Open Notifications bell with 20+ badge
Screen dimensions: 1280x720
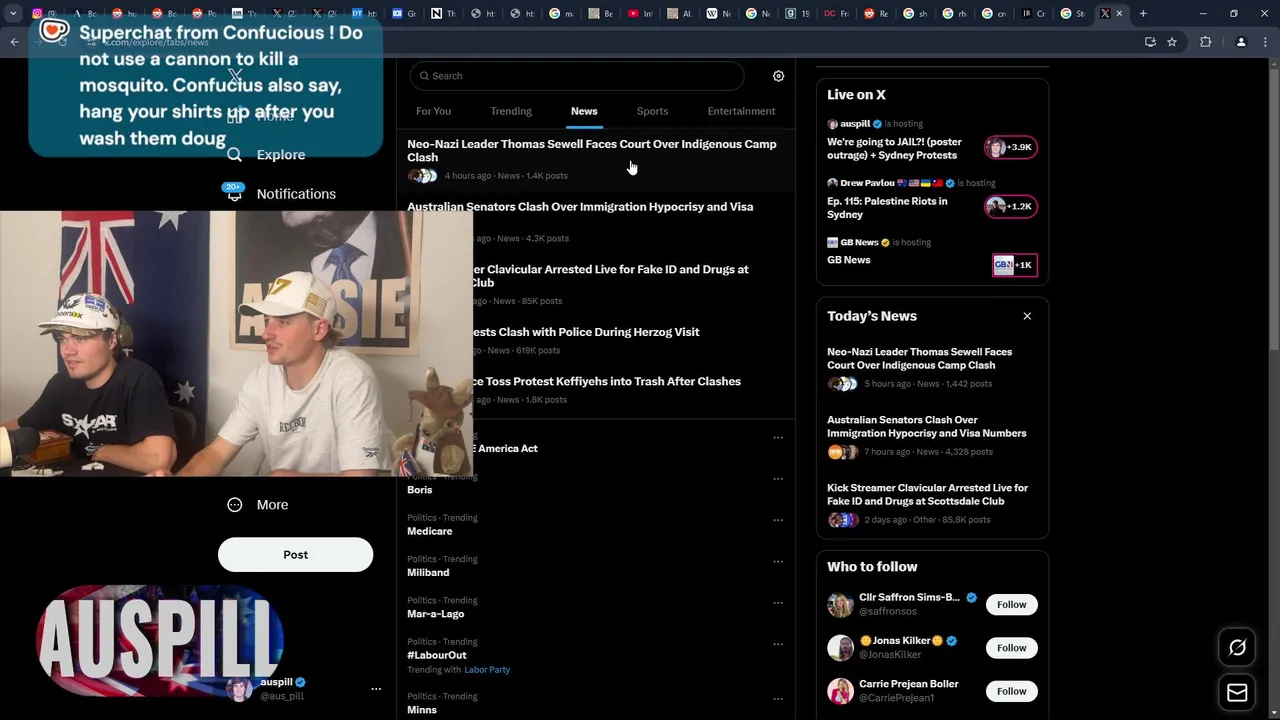point(234,193)
